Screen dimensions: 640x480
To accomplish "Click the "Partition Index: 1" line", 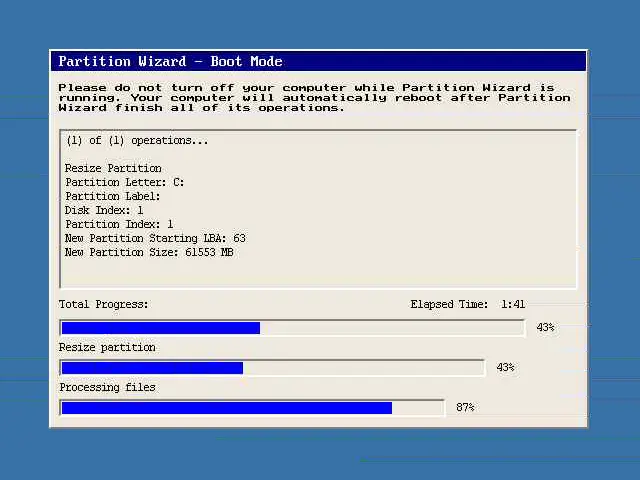I will [x=119, y=224].
